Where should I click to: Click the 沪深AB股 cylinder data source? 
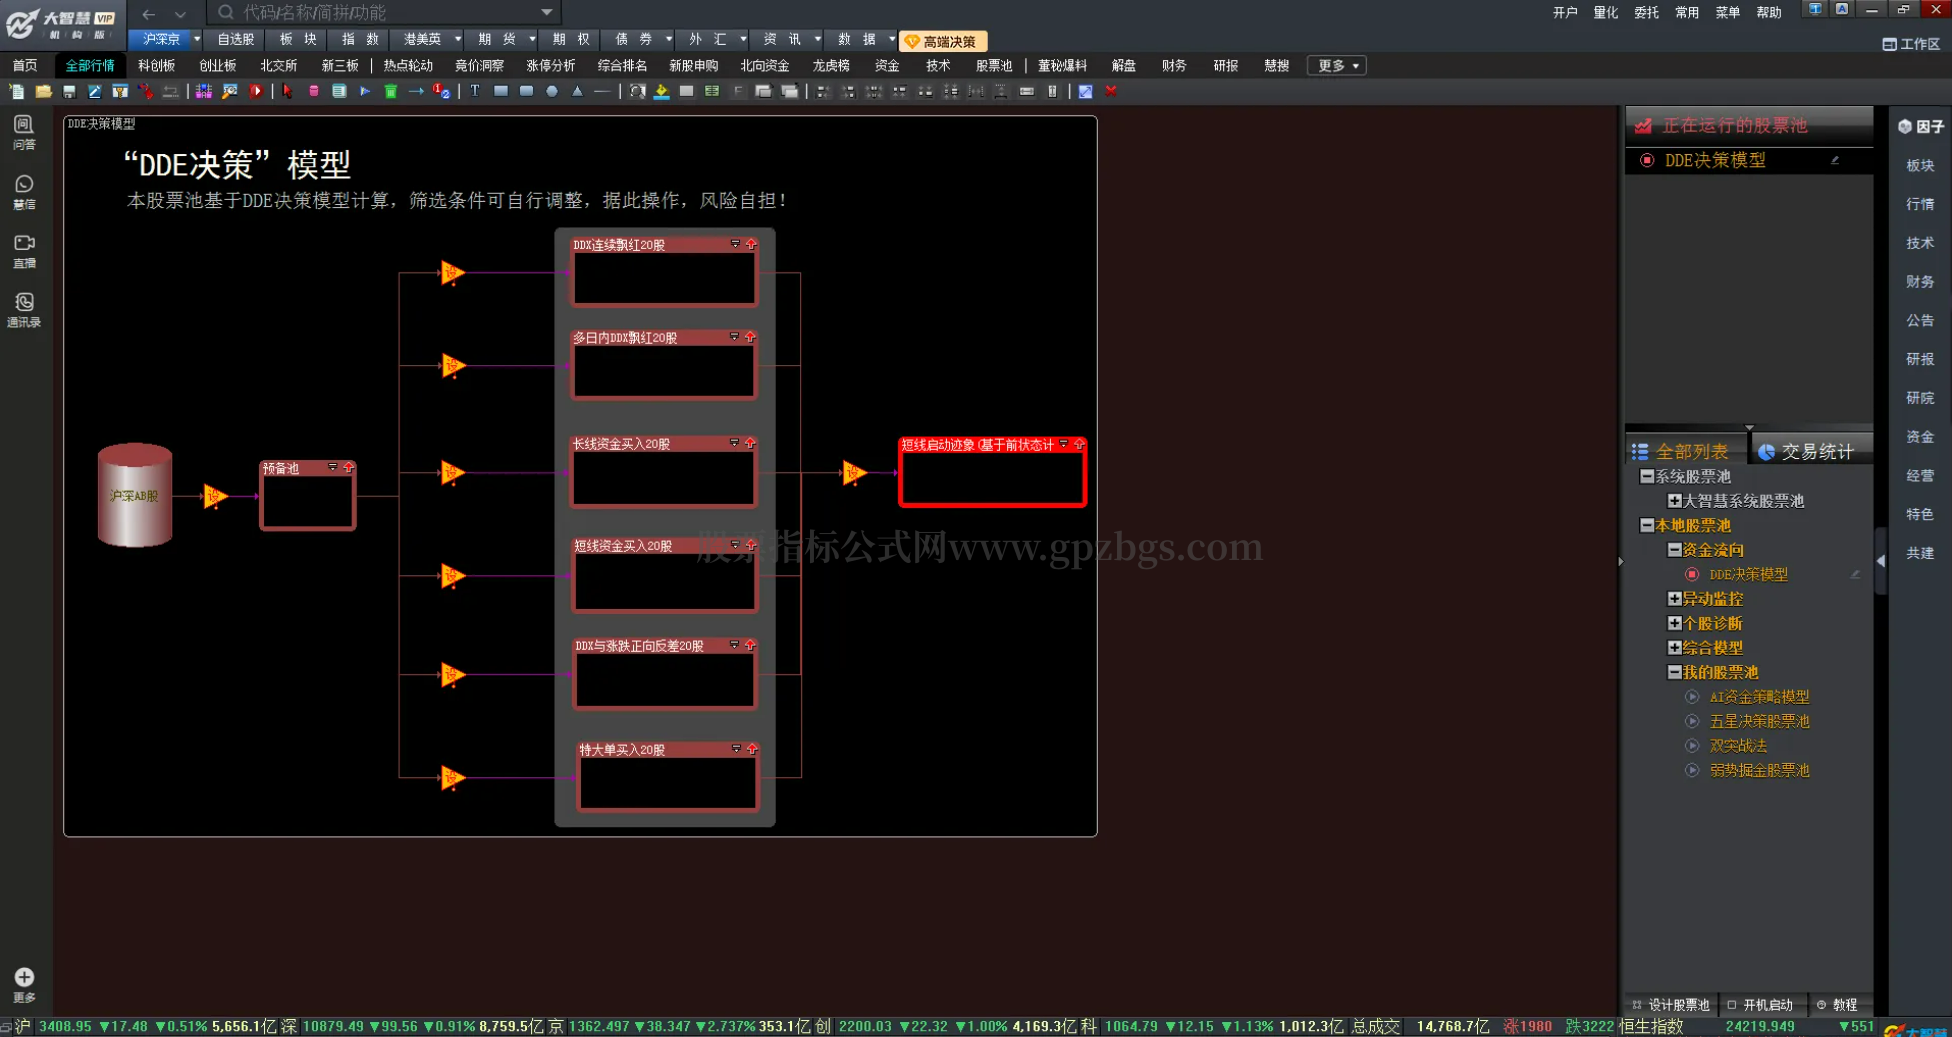[135, 495]
